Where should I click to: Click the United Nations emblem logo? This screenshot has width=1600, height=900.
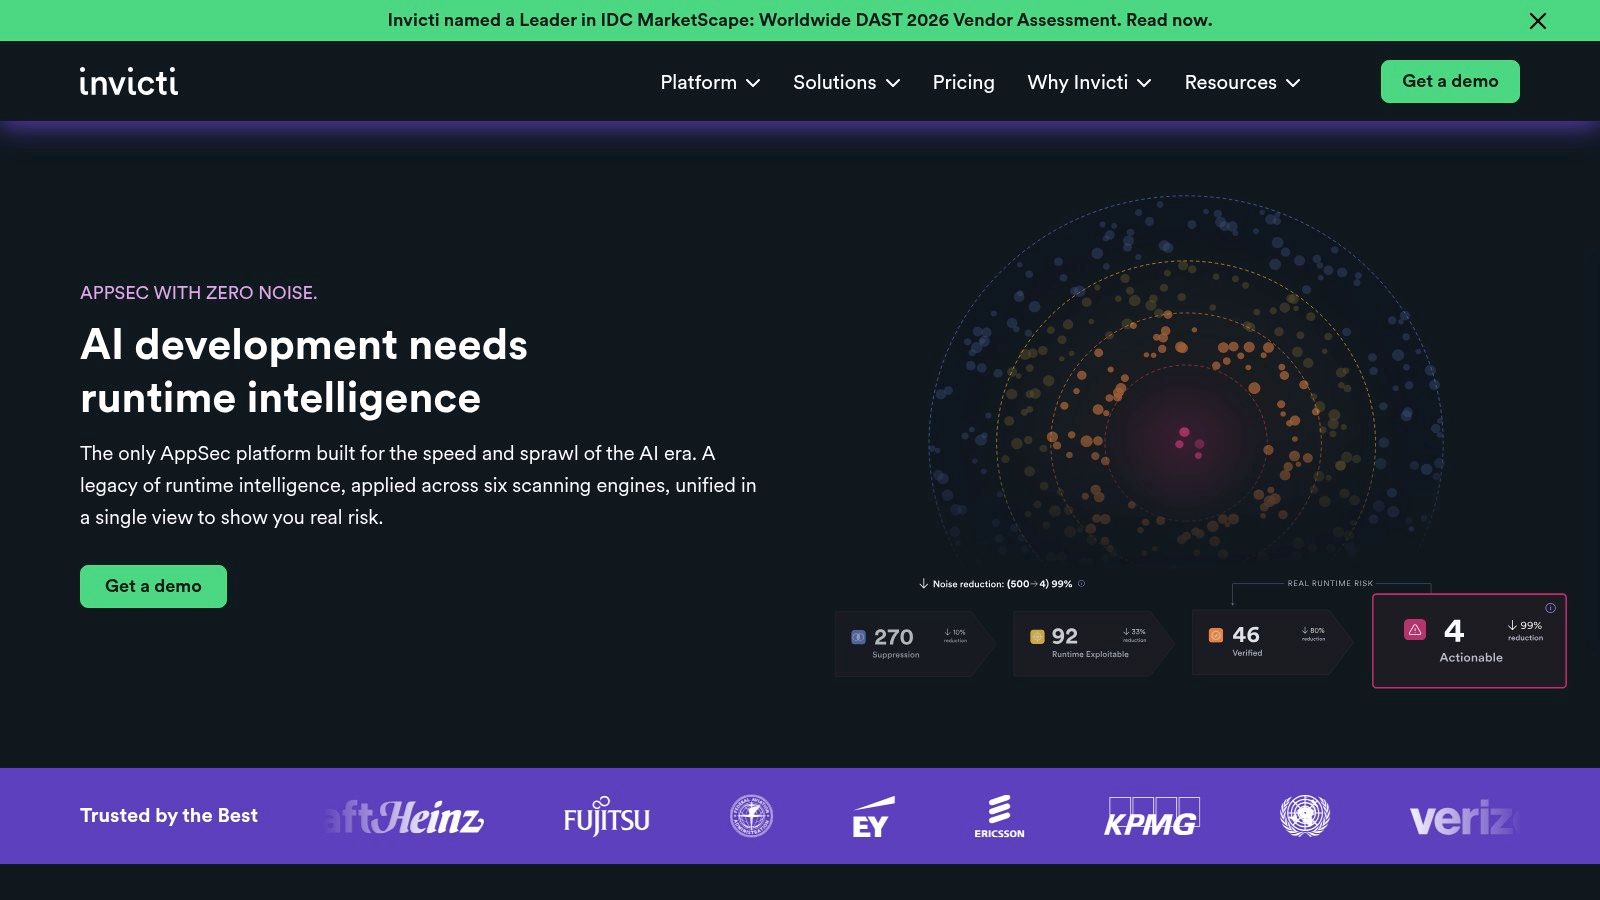click(x=1305, y=816)
